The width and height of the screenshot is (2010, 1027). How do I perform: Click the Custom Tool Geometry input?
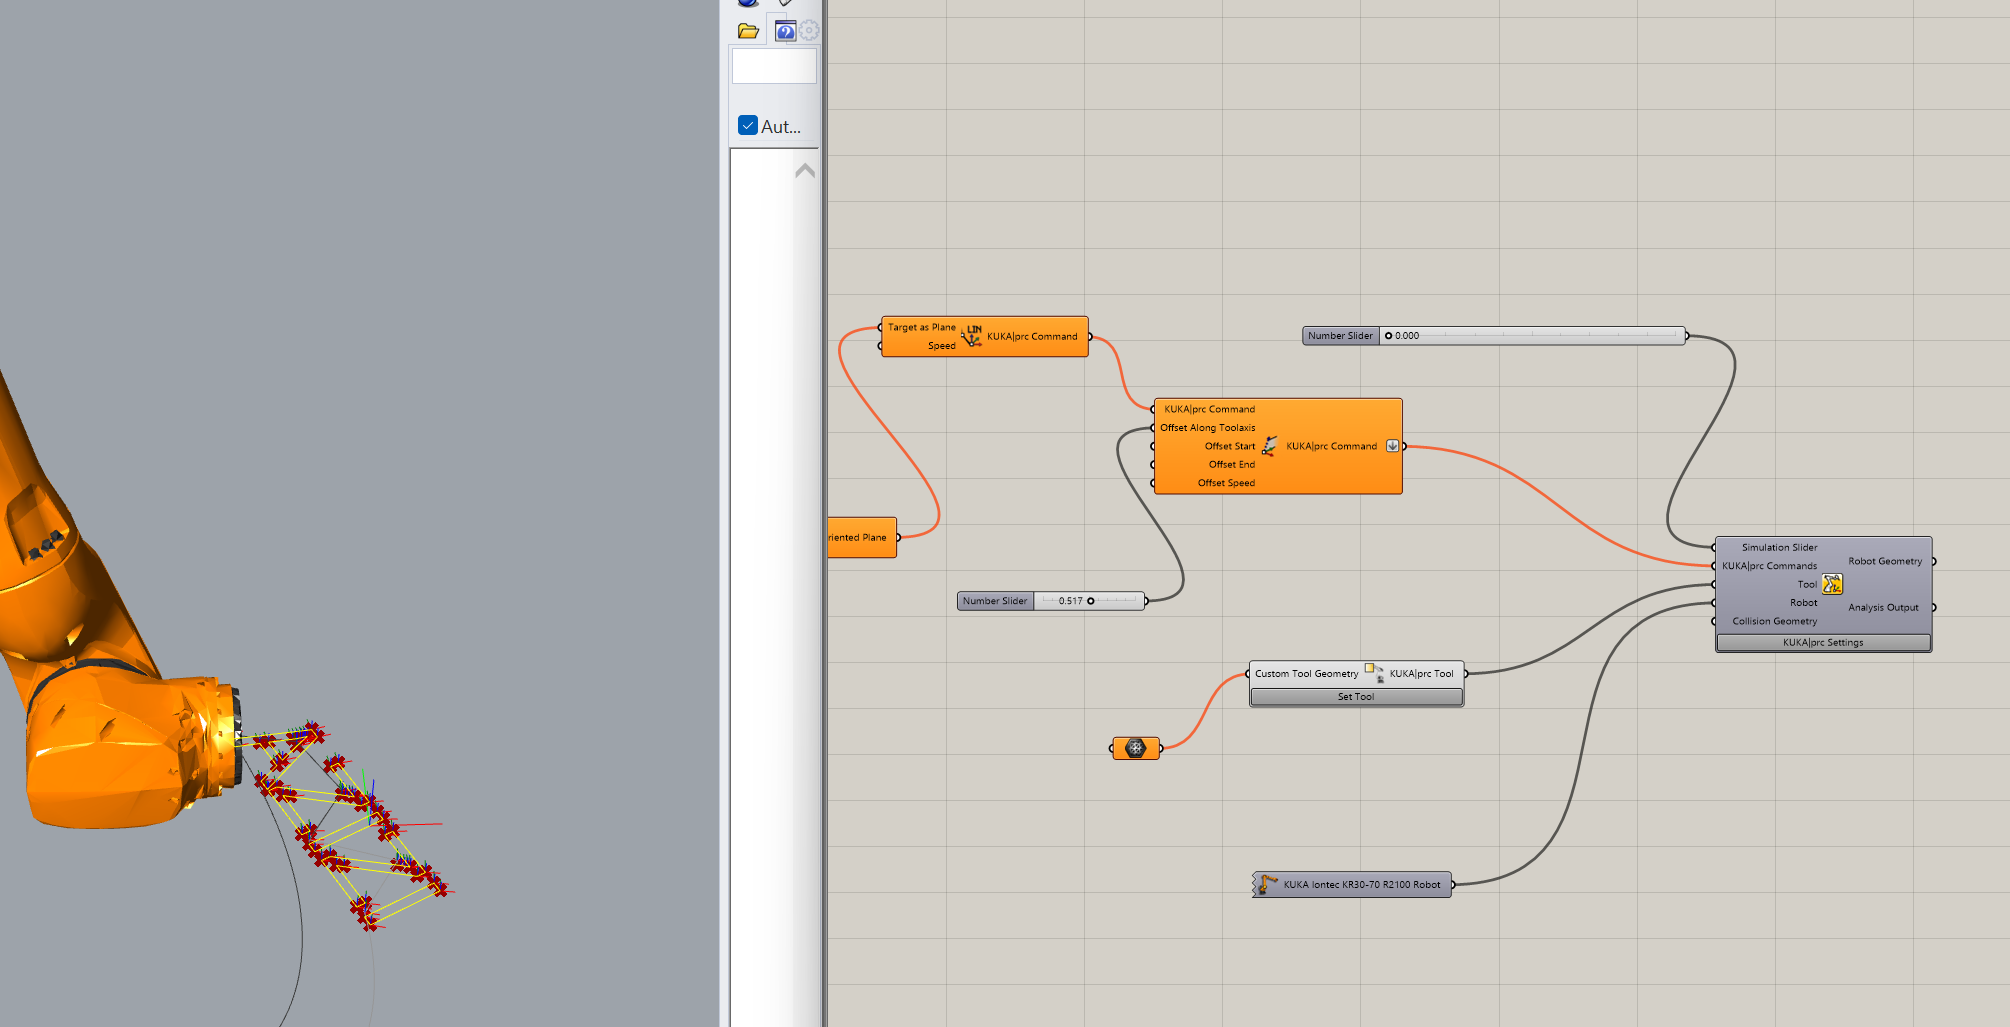[1306, 674]
